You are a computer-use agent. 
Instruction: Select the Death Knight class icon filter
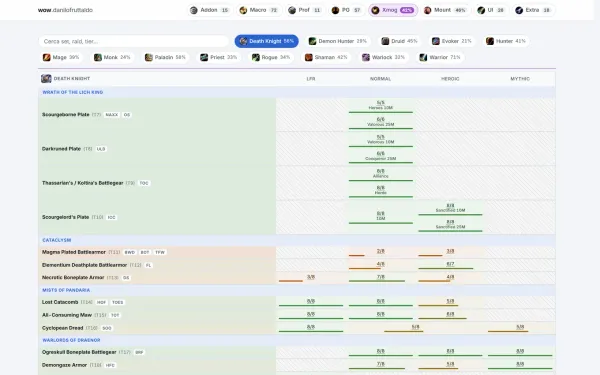click(x=243, y=41)
